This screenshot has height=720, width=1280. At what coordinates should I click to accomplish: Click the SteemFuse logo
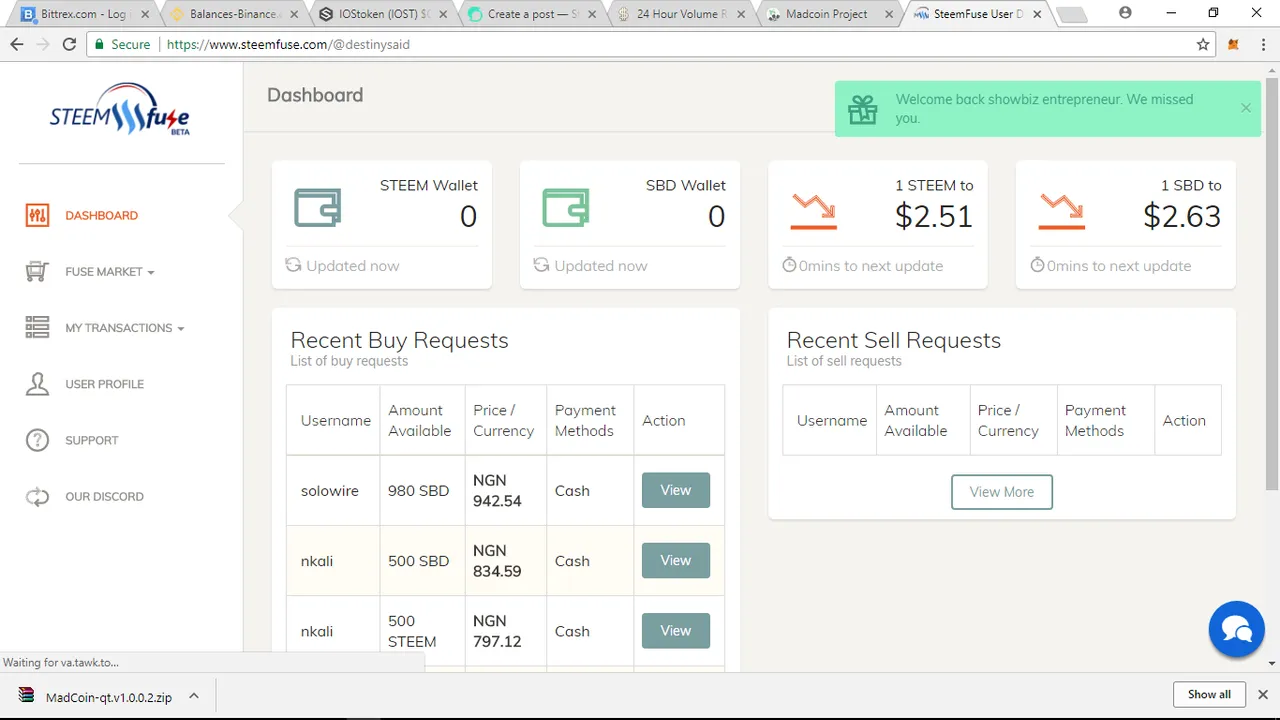[120, 110]
